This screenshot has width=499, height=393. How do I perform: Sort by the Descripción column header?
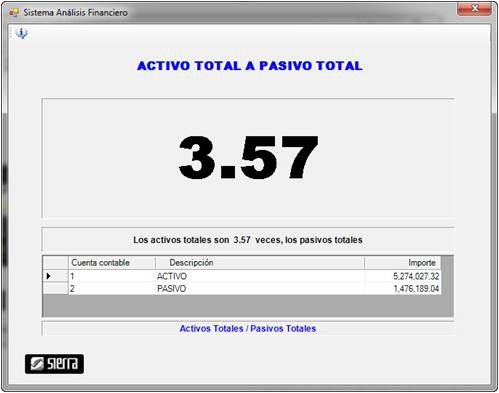tap(260, 263)
